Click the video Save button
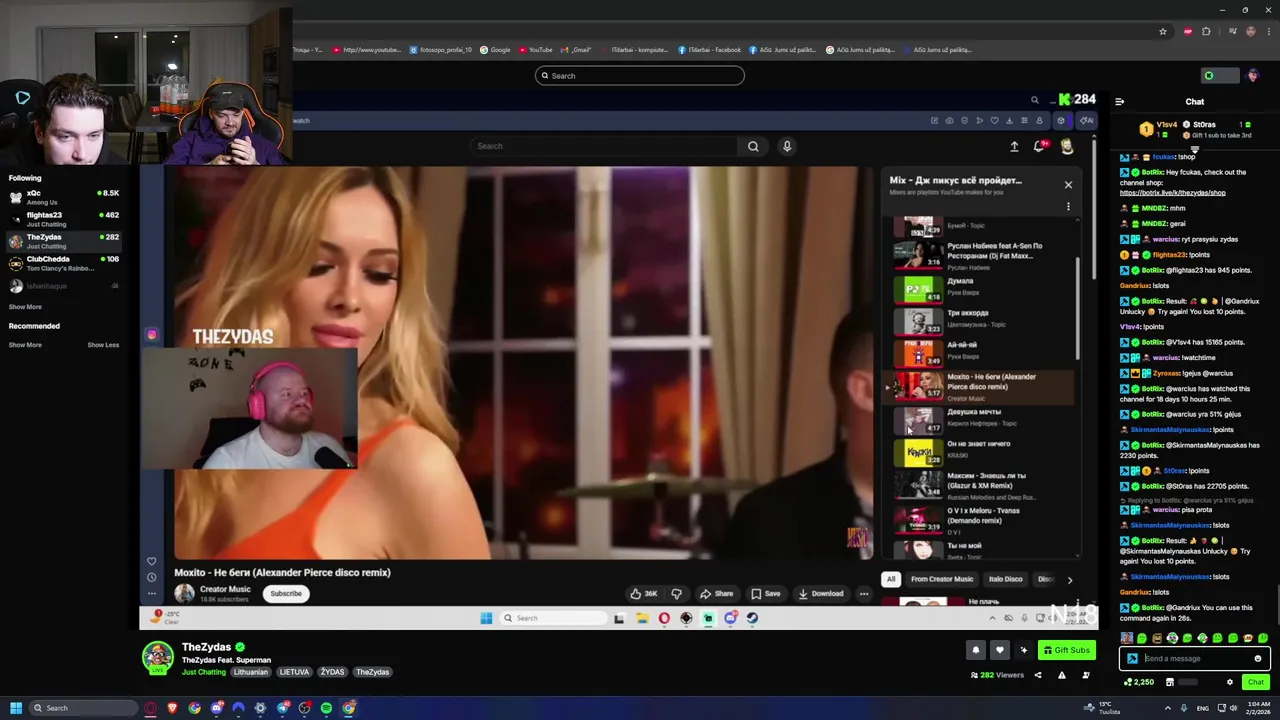This screenshot has width=1280, height=720. 765,594
